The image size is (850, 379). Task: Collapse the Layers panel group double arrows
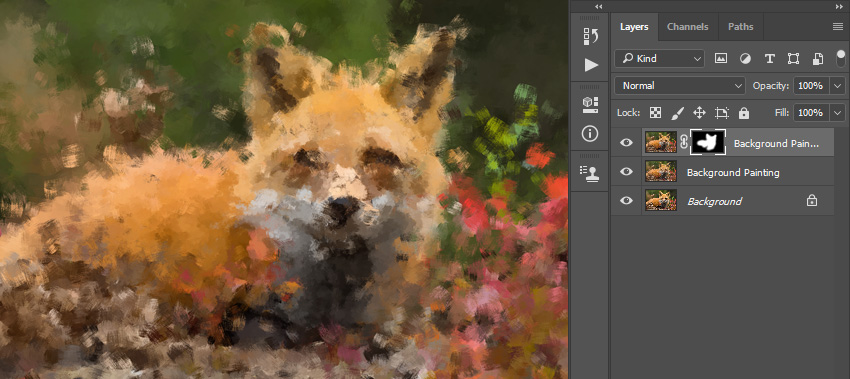(x=839, y=6)
